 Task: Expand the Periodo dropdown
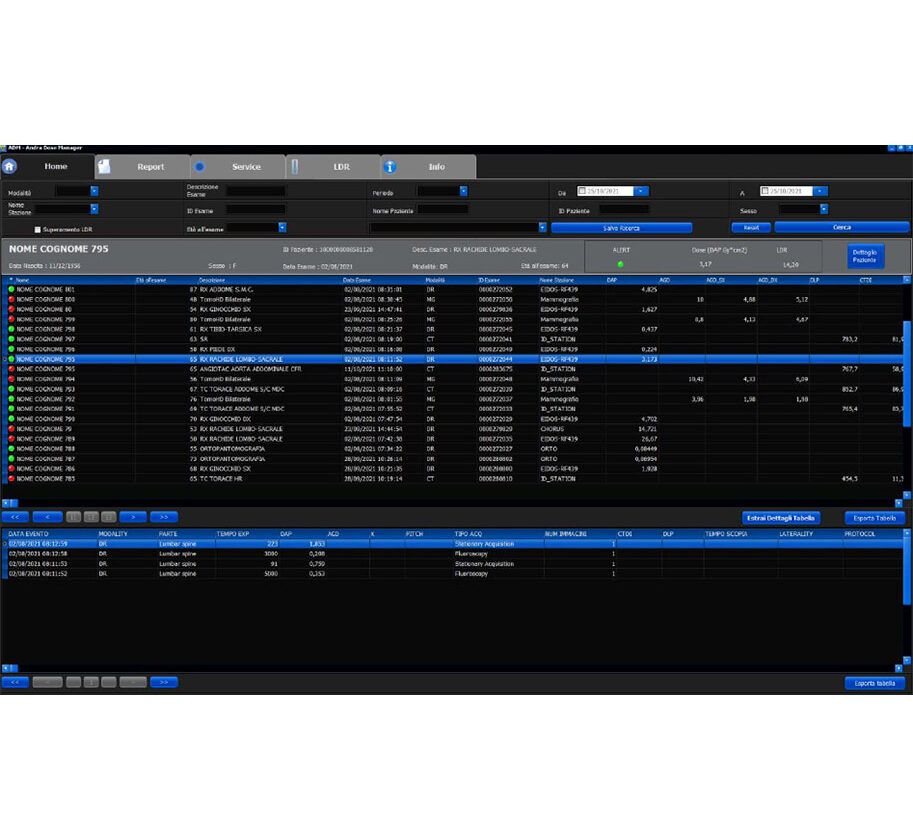tap(463, 191)
